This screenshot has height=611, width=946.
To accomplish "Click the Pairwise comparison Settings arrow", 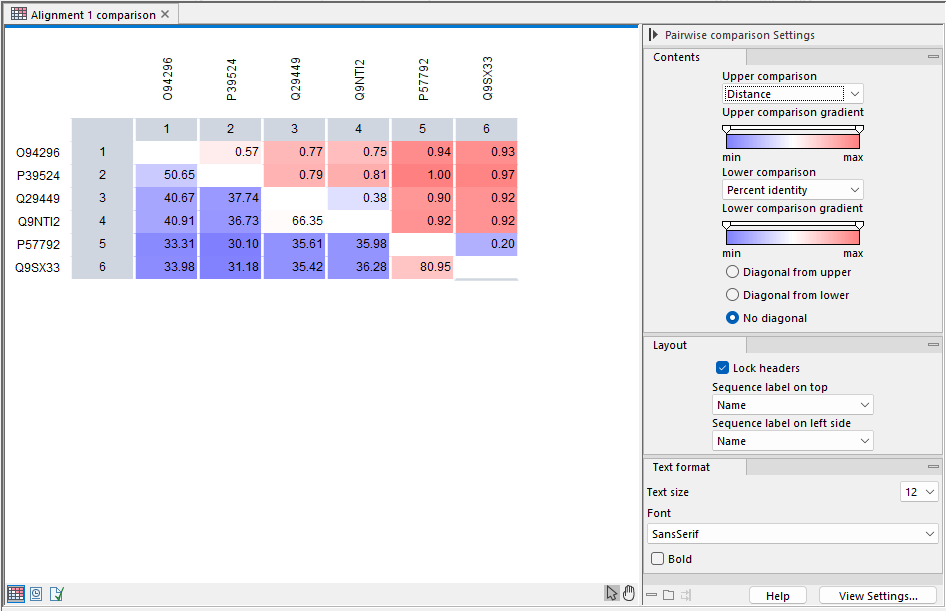I will 655,34.
